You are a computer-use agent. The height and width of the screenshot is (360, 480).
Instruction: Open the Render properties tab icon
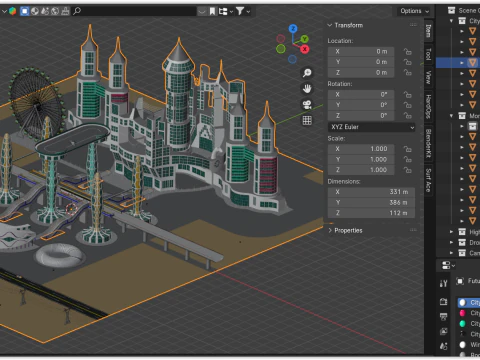click(443, 302)
